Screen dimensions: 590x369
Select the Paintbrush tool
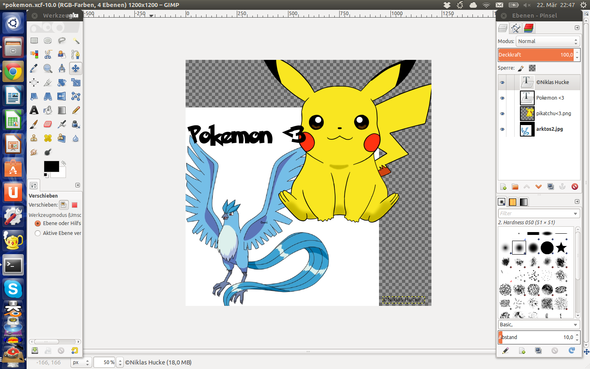(x=34, y=124)
